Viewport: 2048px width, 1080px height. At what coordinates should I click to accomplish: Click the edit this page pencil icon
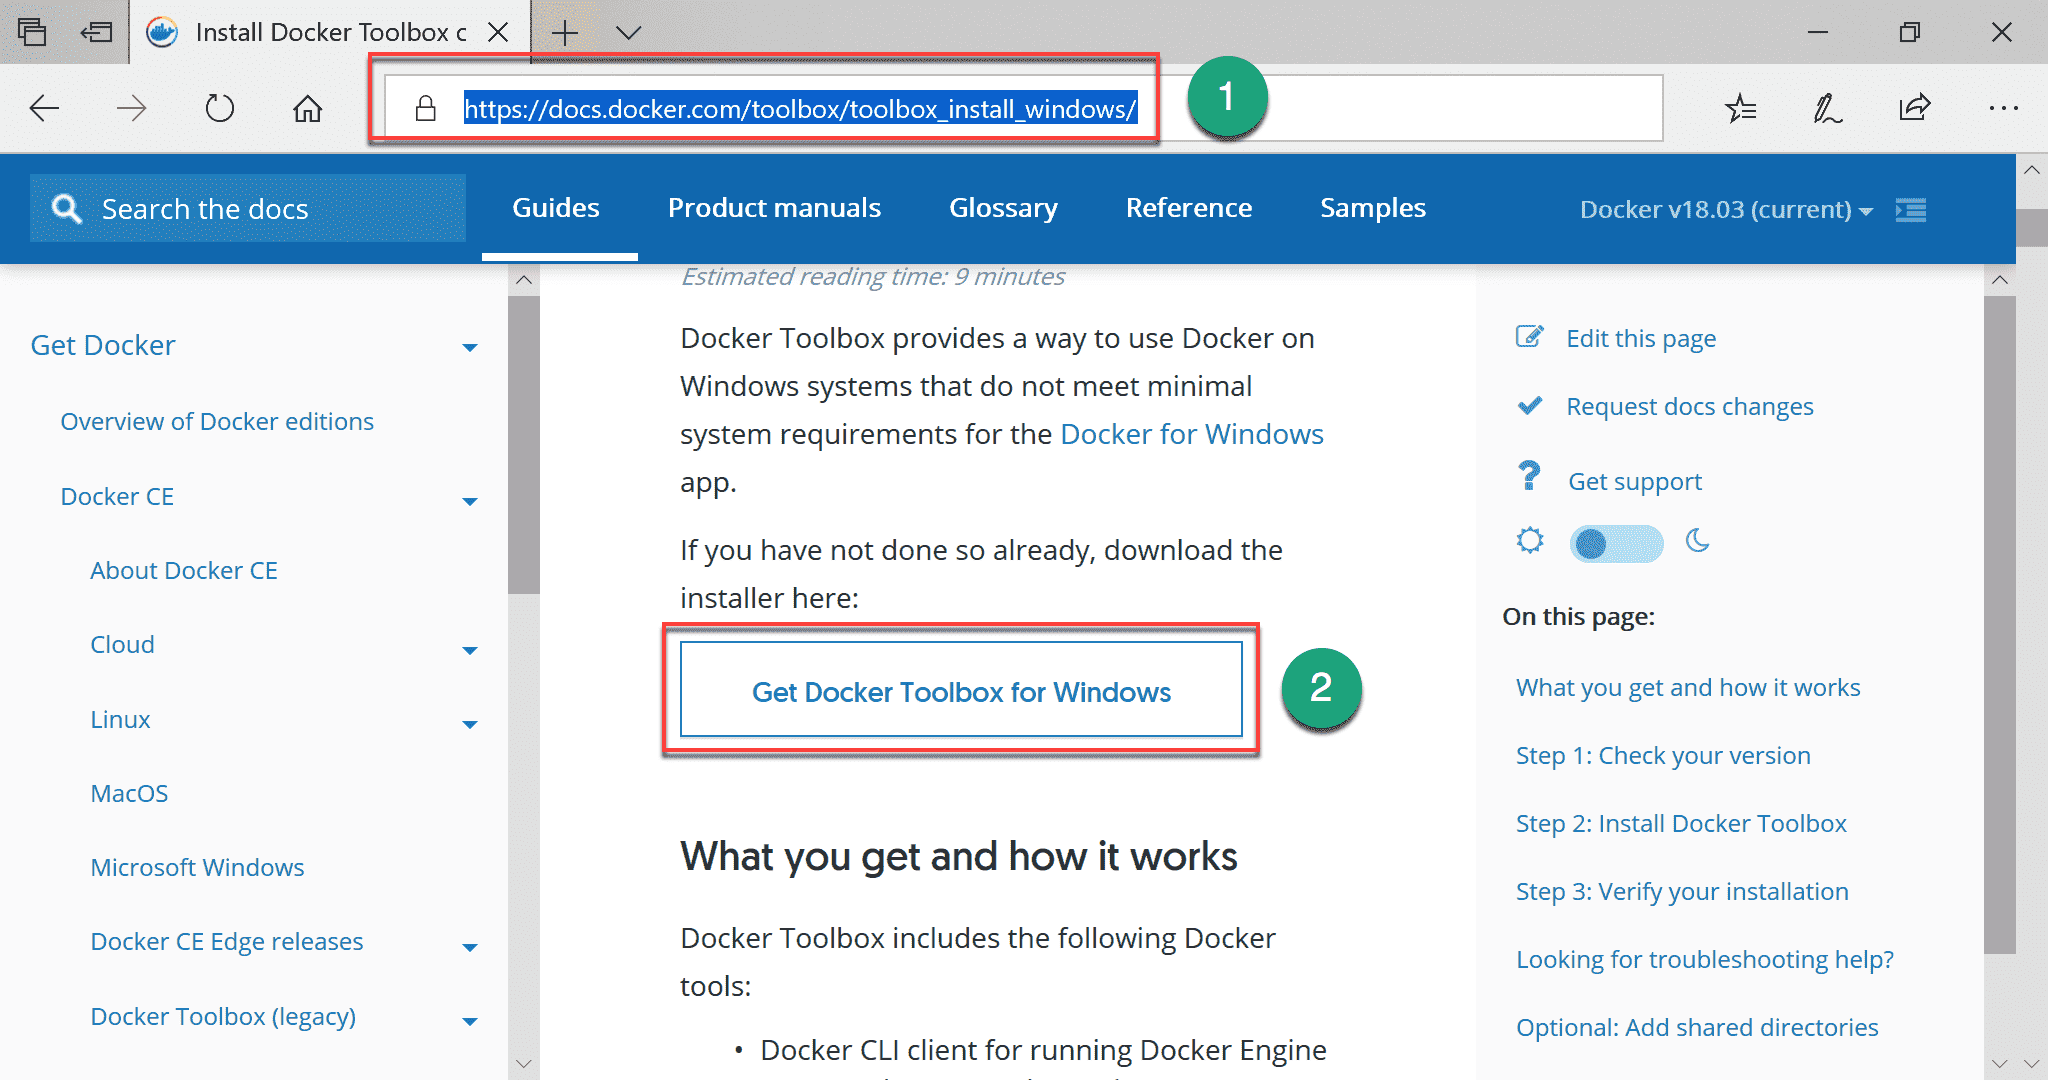pyautogui.click(x=1530, y=337)
